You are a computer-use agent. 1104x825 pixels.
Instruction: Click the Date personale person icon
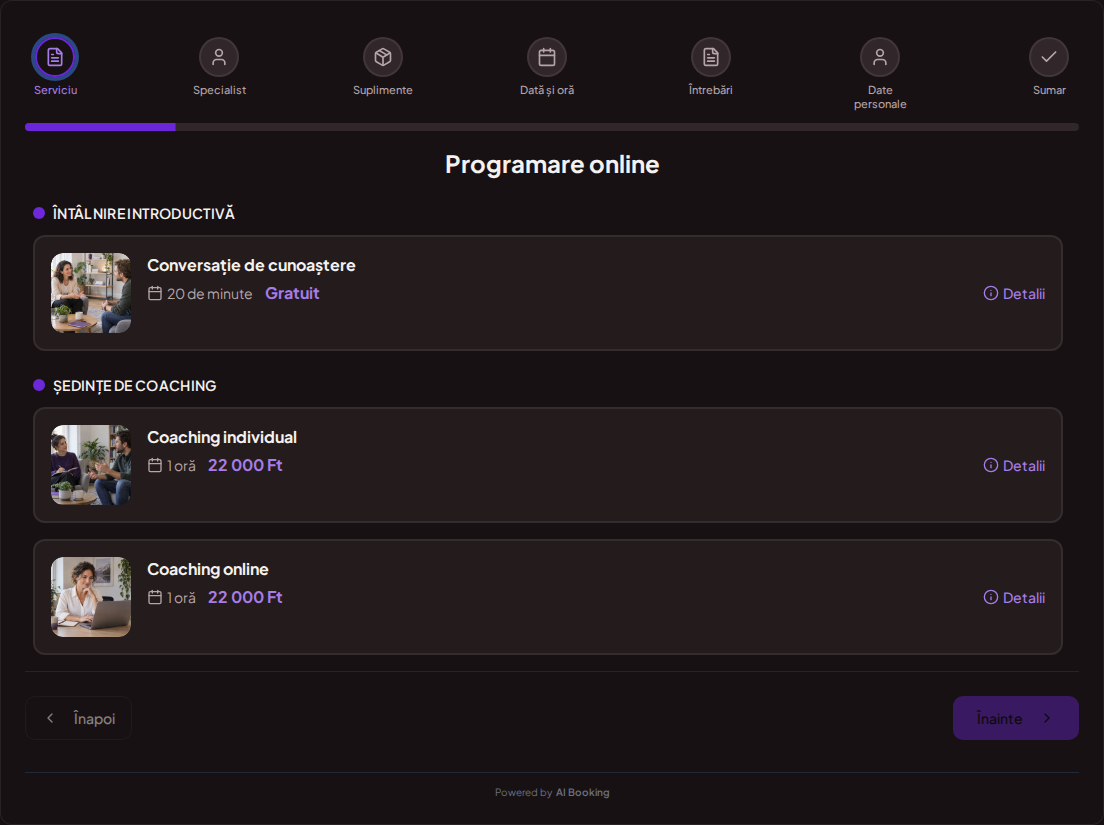click(x=880, y=57)
